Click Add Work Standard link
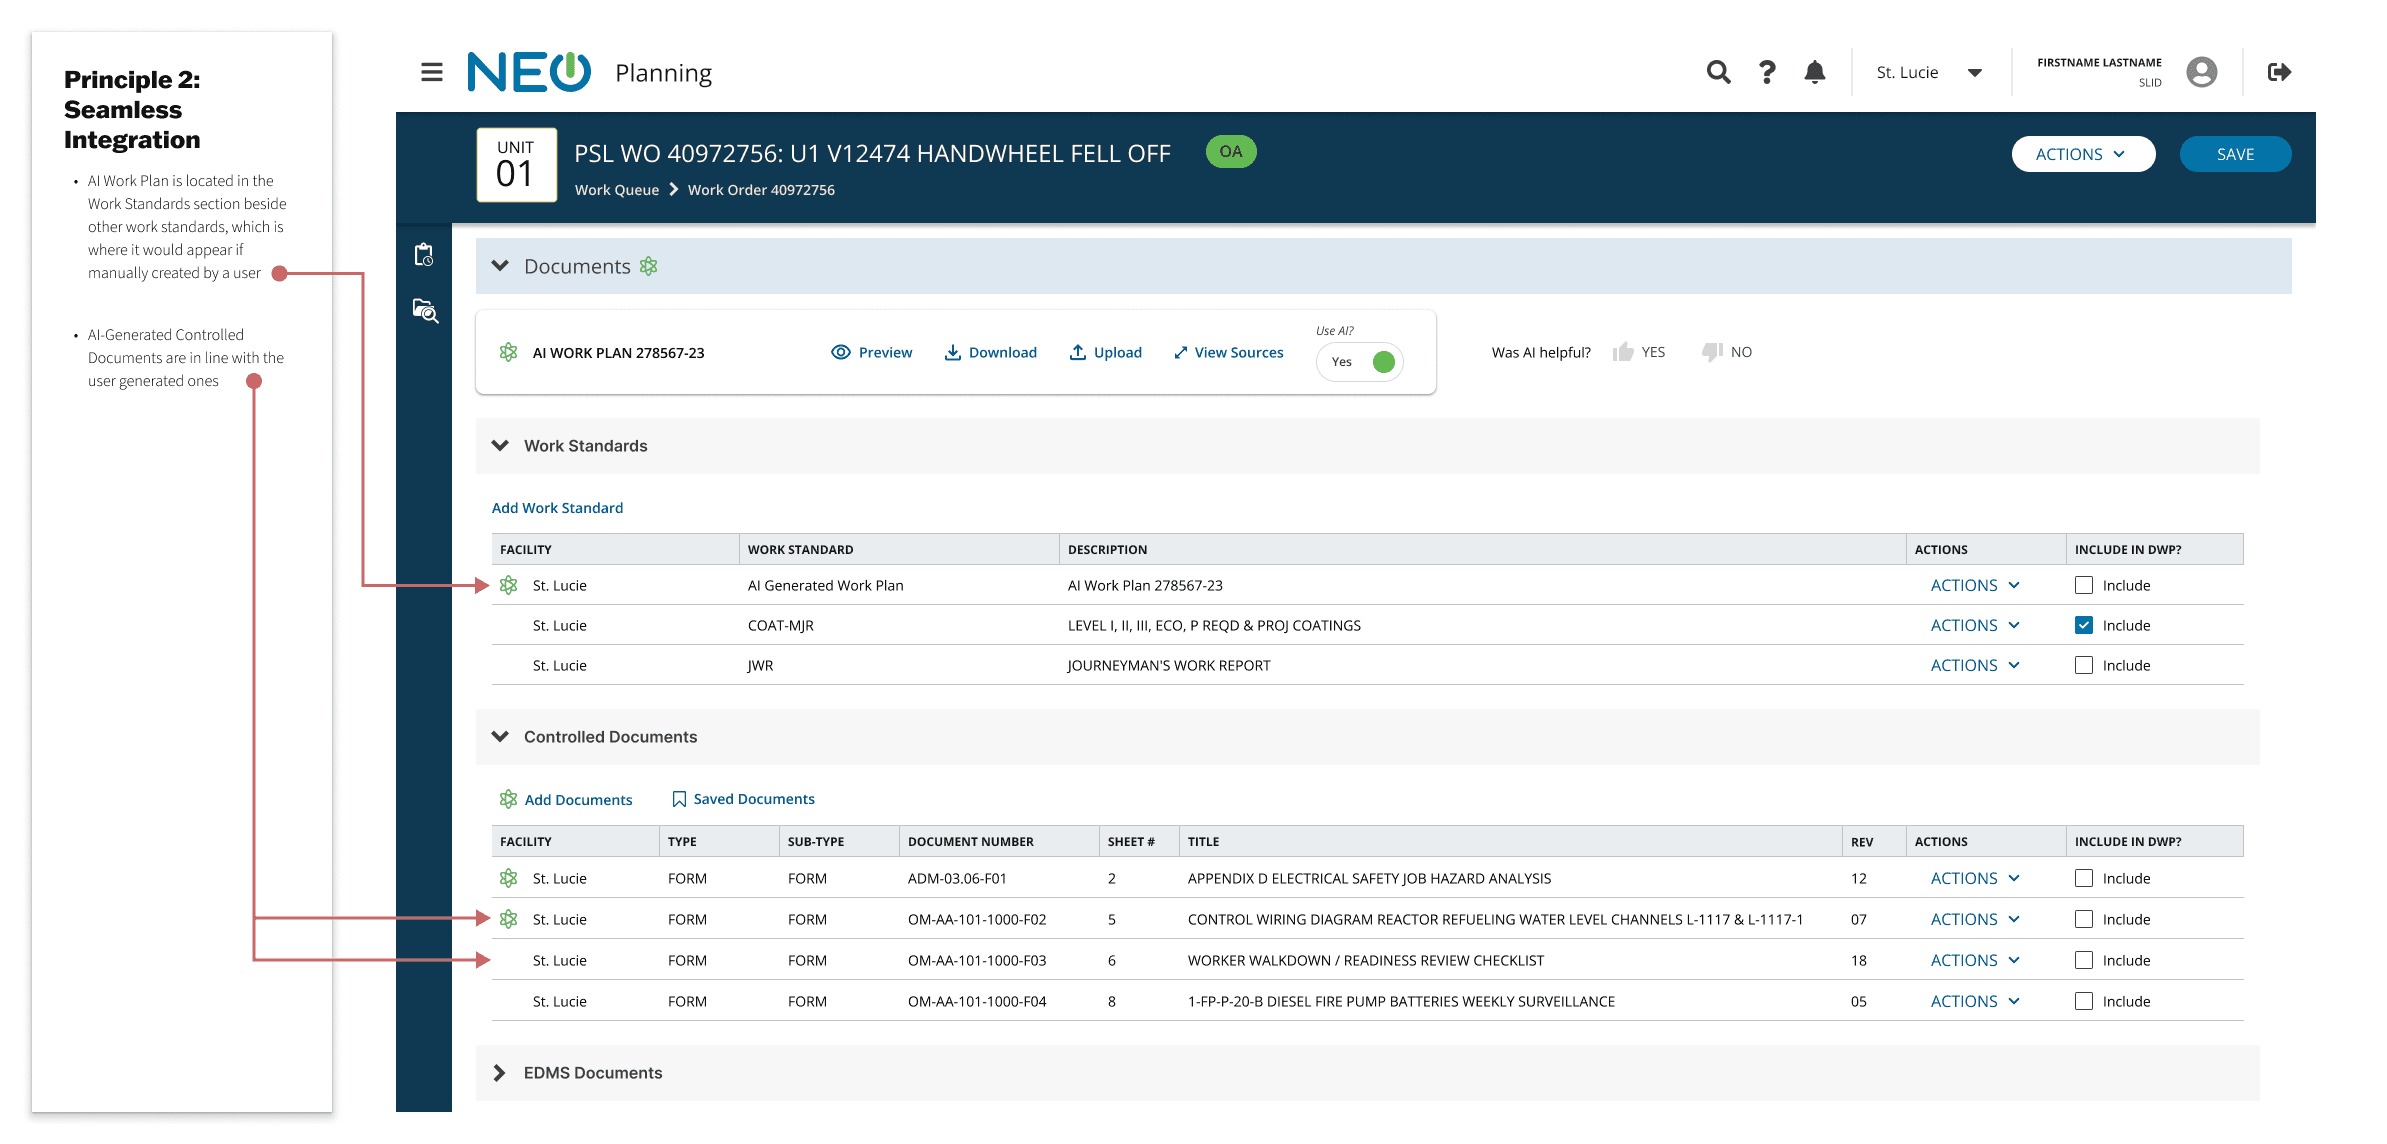 point(557,508)
